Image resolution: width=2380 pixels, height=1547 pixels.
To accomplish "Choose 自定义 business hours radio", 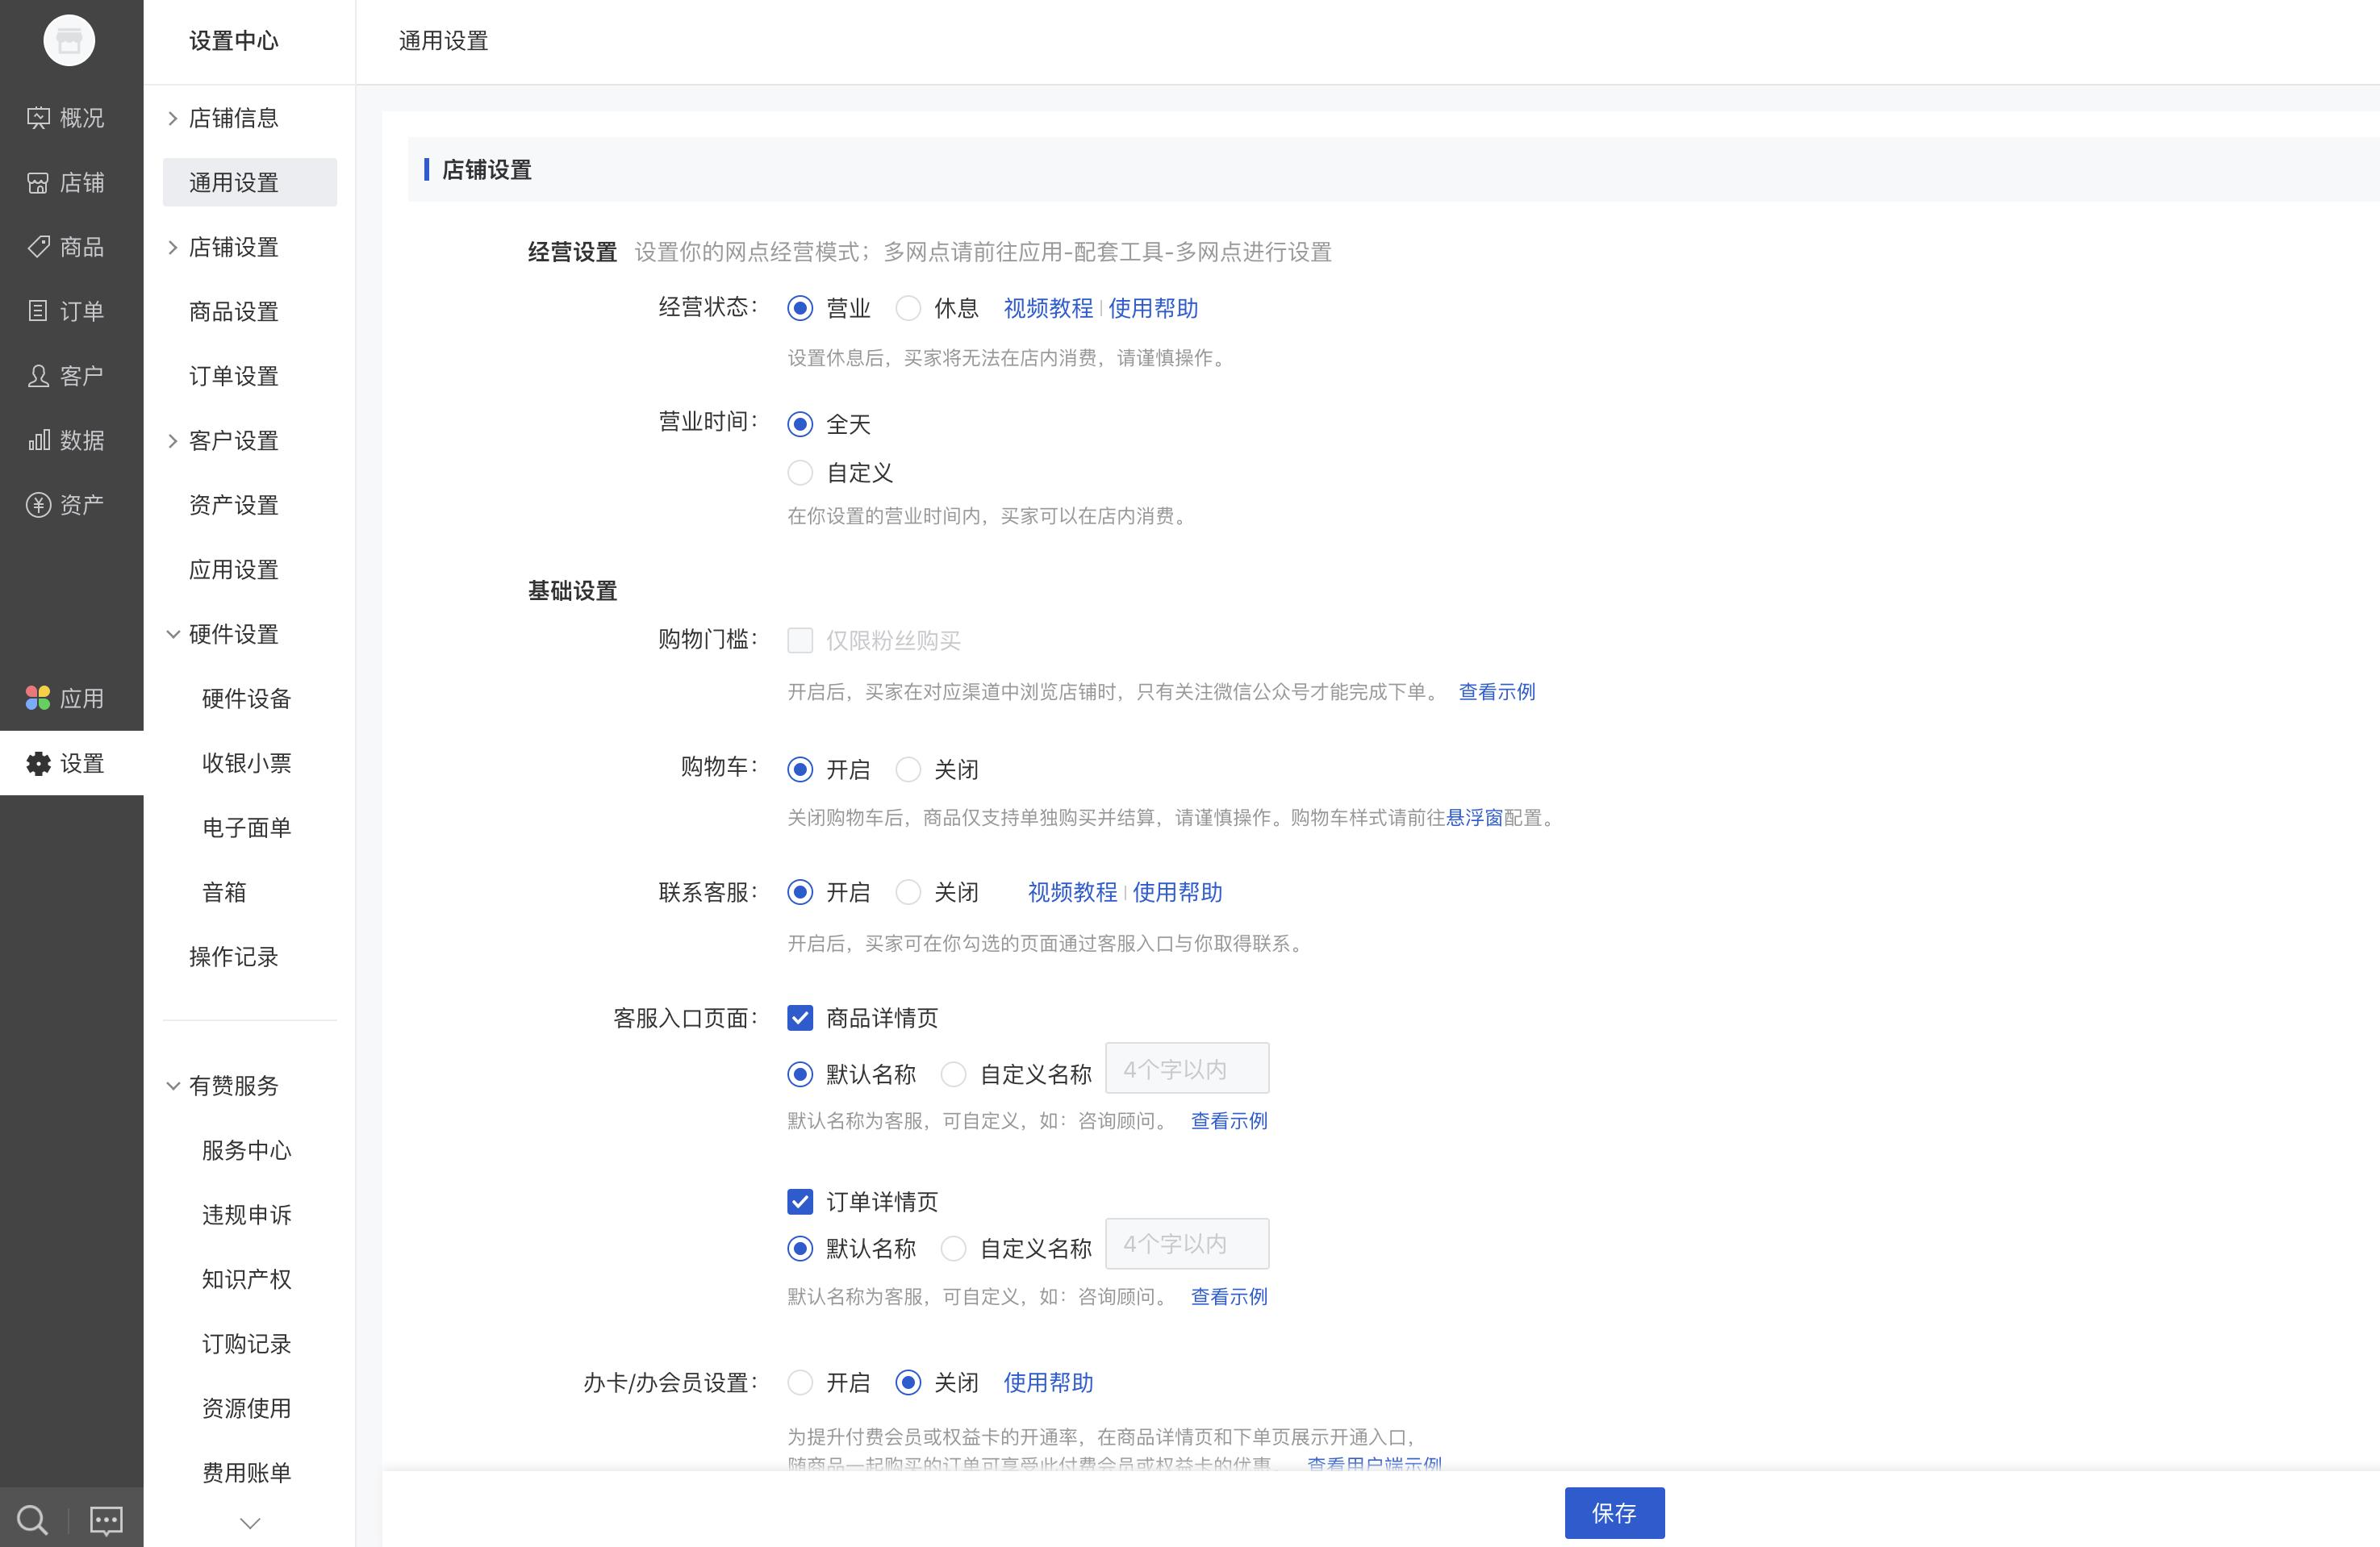I will click(800, 472).
